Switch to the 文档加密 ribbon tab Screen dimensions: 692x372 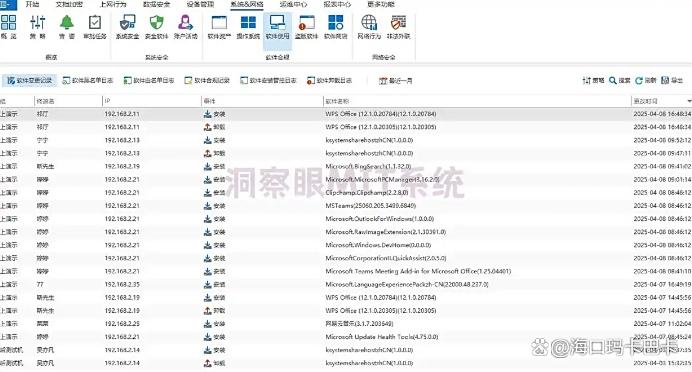pos(69,4)
